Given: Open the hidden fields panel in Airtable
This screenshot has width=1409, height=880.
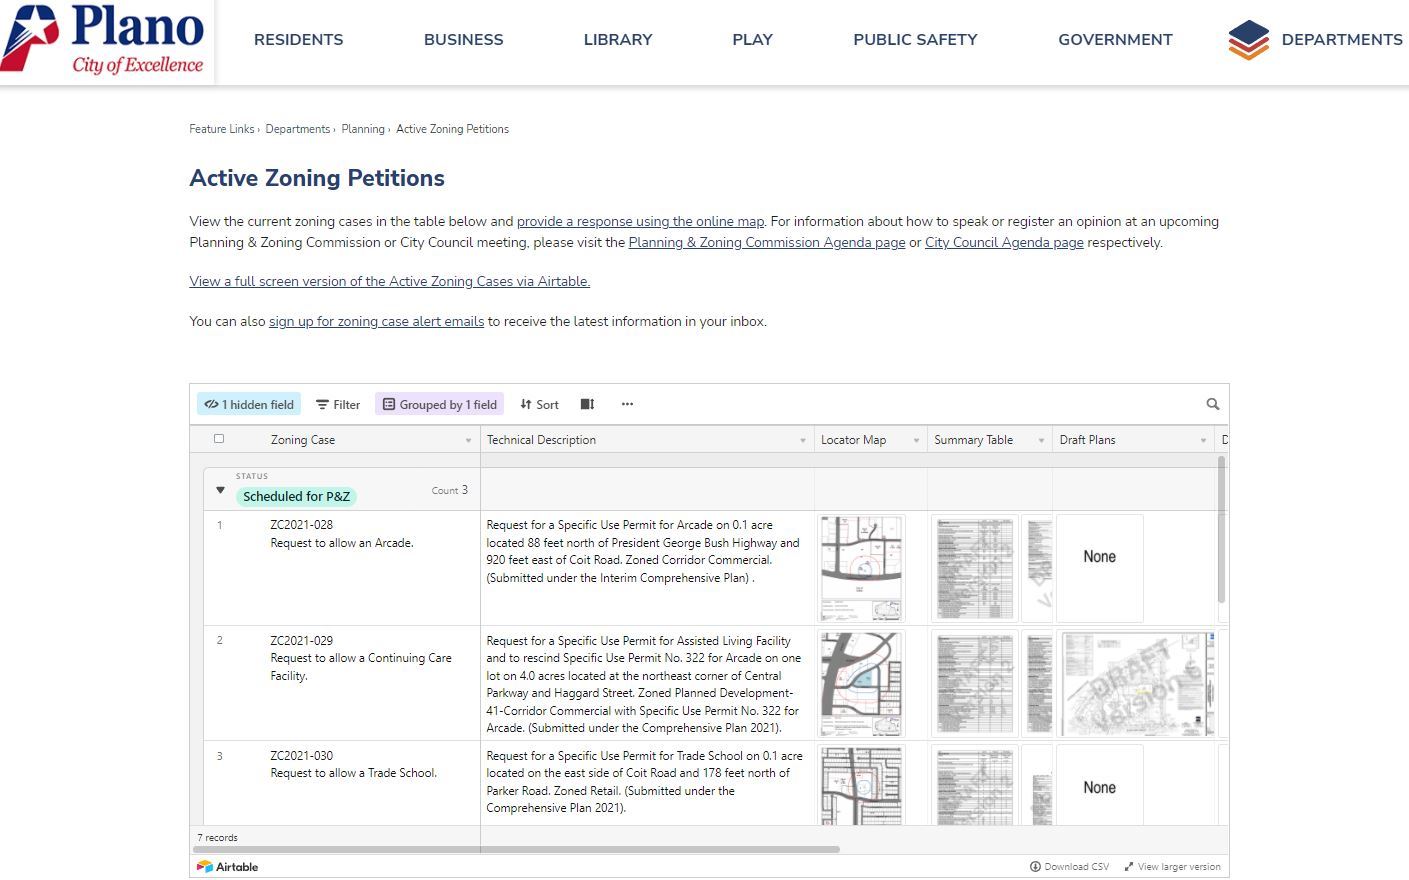Looking at the screenshot, I should pos(248,404).
